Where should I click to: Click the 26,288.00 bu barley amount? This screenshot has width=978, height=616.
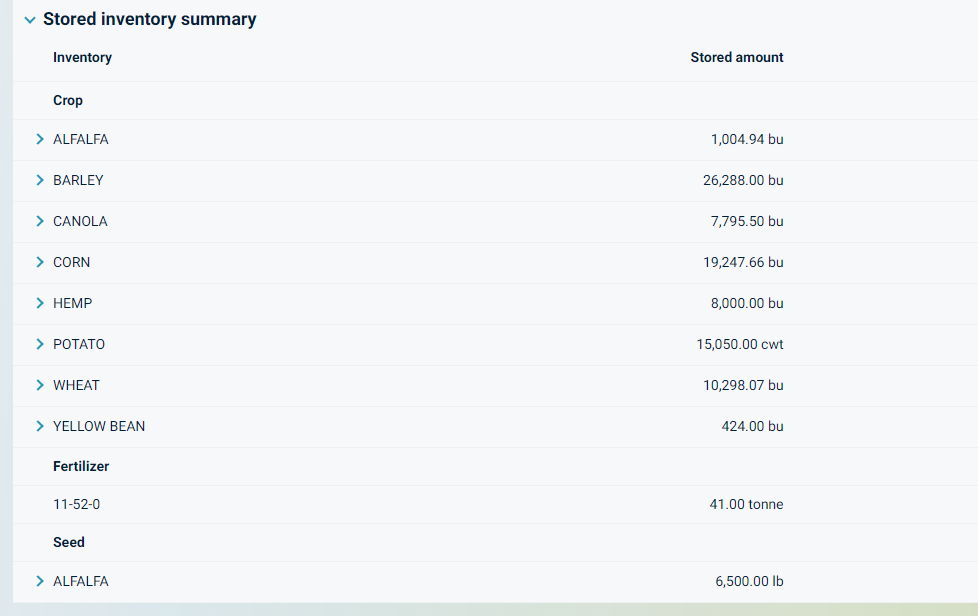point(743,181)
